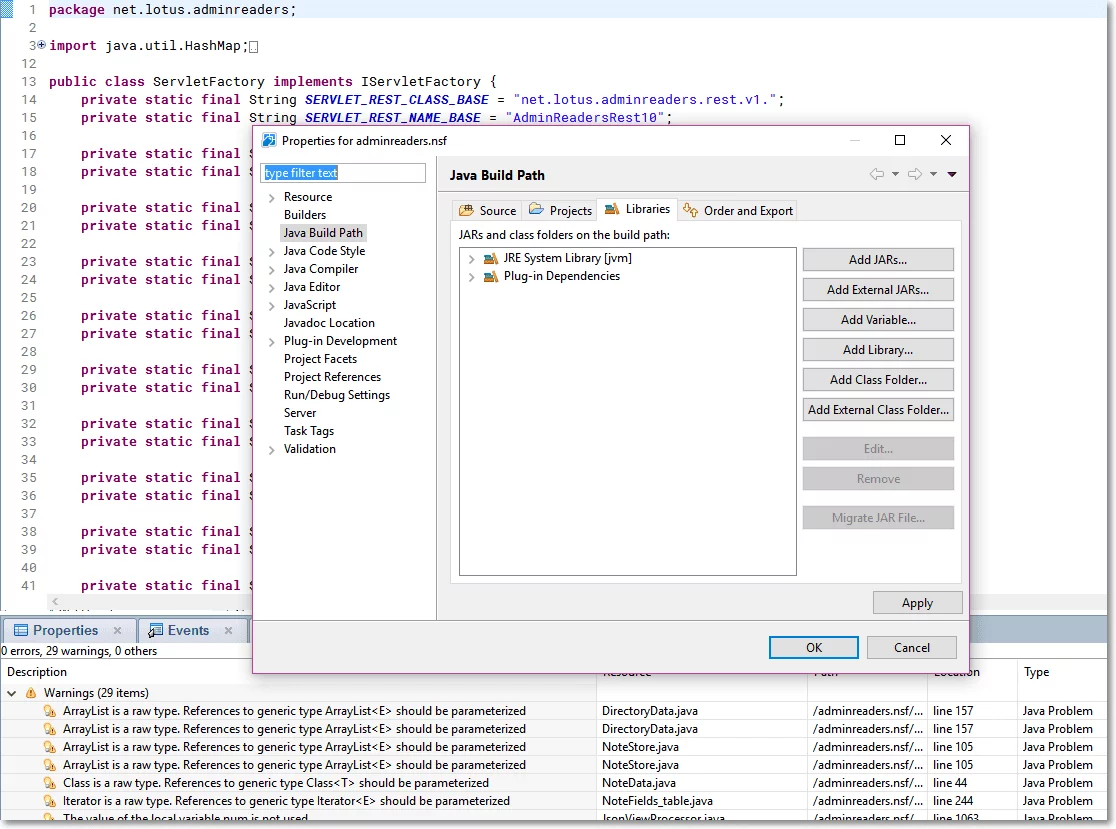The width and height of the screenshot is (1116, 829).
Task: Close the Events view tab
Action: click(228, 631)
